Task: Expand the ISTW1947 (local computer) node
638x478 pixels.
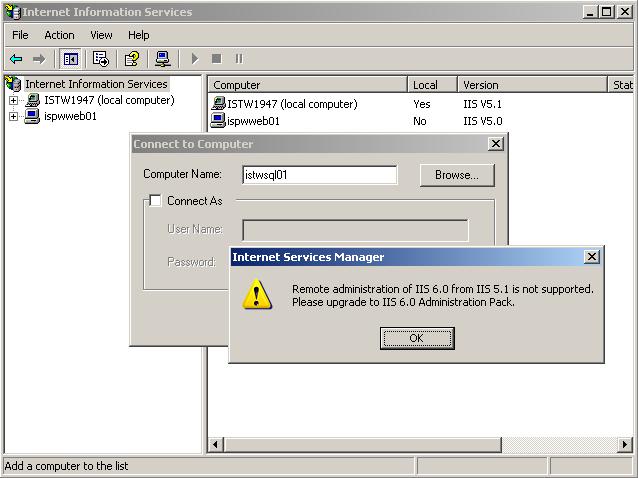Action: (13, 100)
